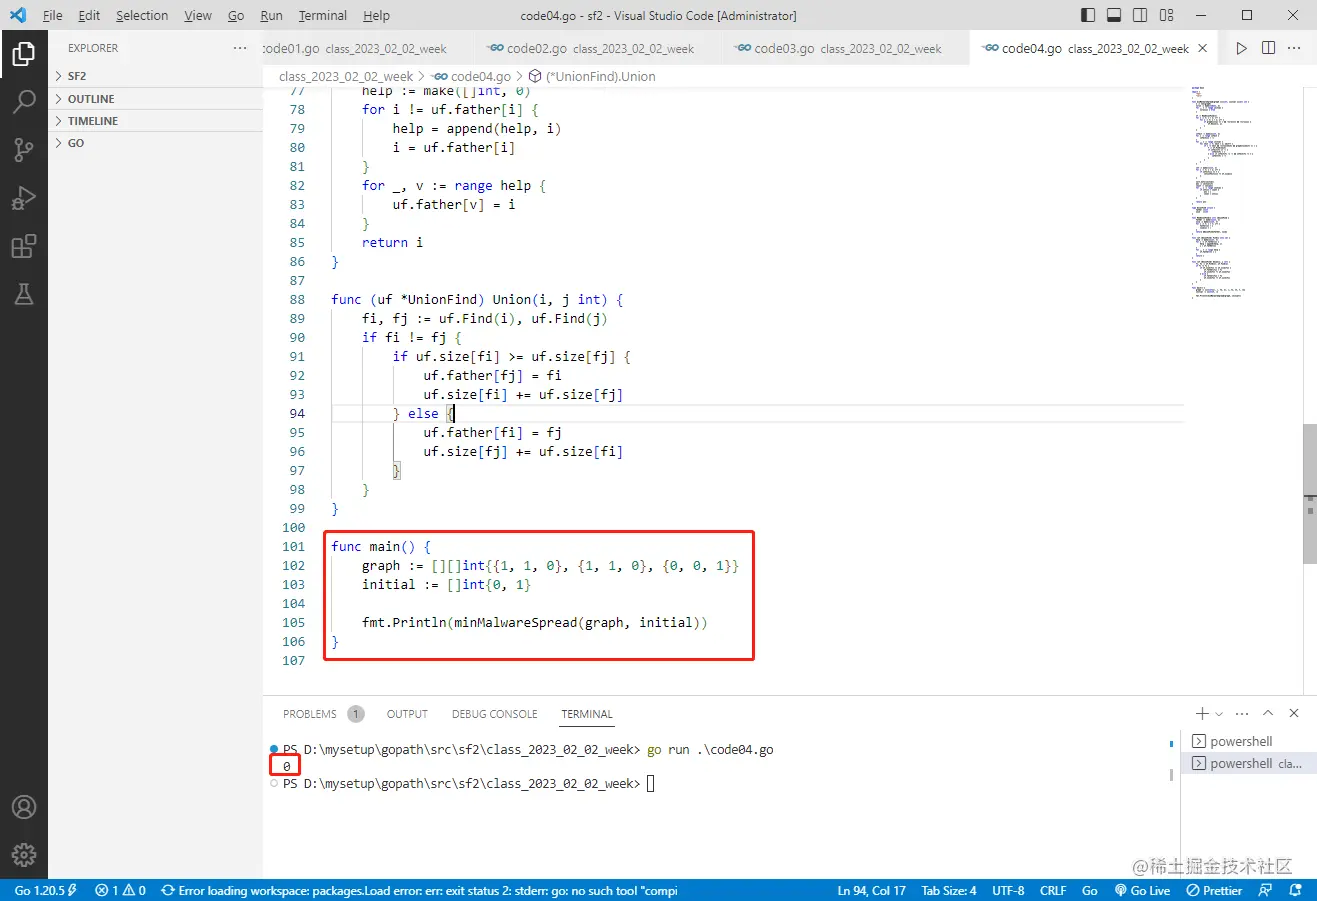The image size is (1317, 901).
Task: Switch to code01.go editor tab
Action: 366,48
